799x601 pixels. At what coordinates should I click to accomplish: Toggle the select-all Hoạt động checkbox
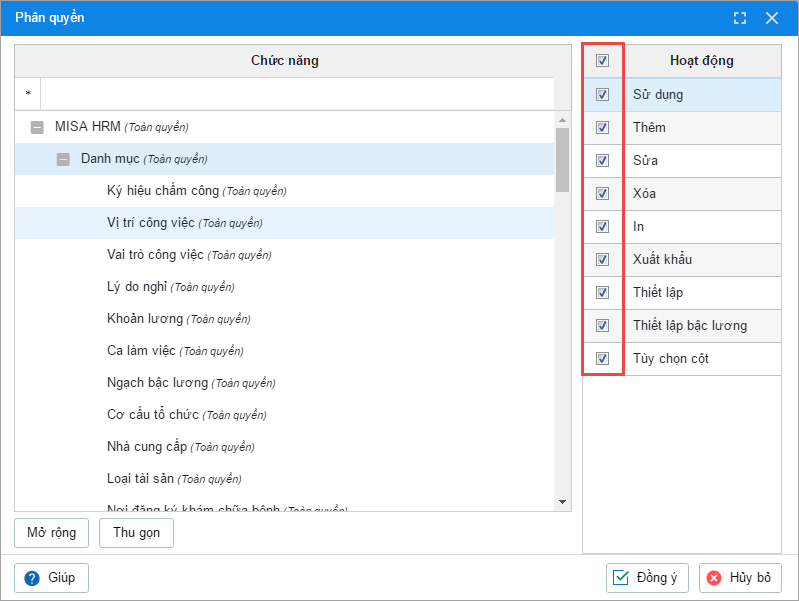(x=602, y=61)
